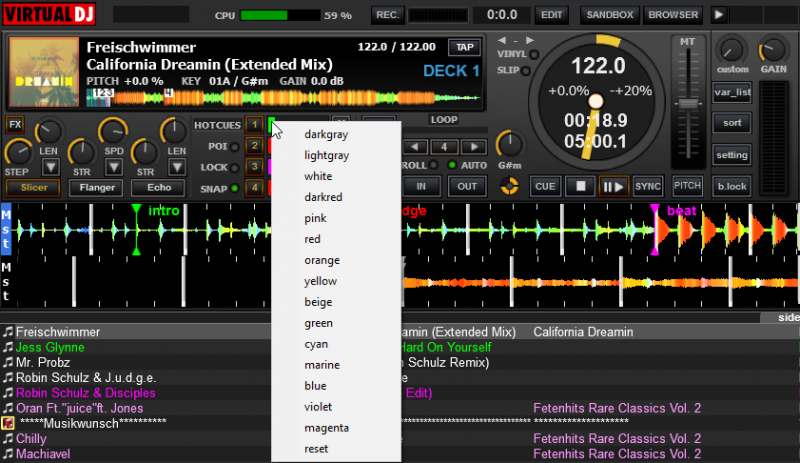Click the Echo STR knob
The width and height of the screenshot is (800, 463).
145,152
